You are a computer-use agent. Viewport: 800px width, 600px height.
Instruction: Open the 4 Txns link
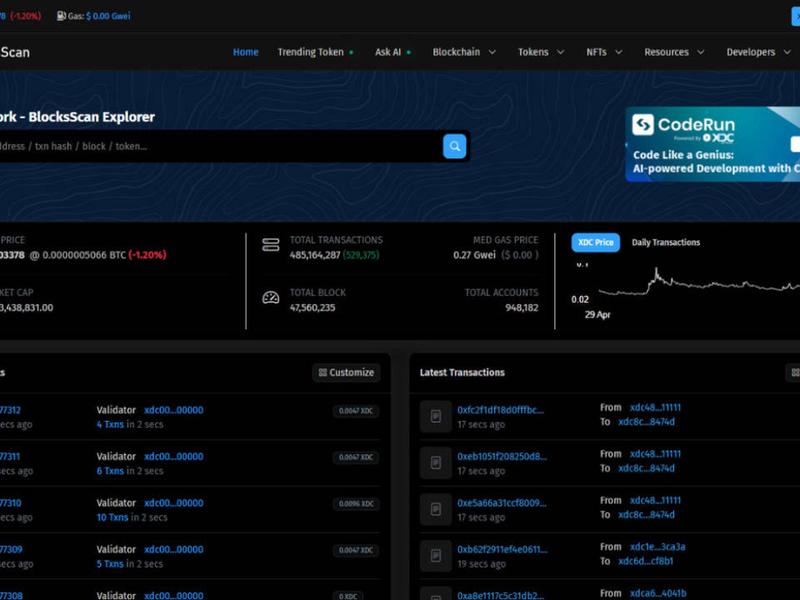click(110, 424)
